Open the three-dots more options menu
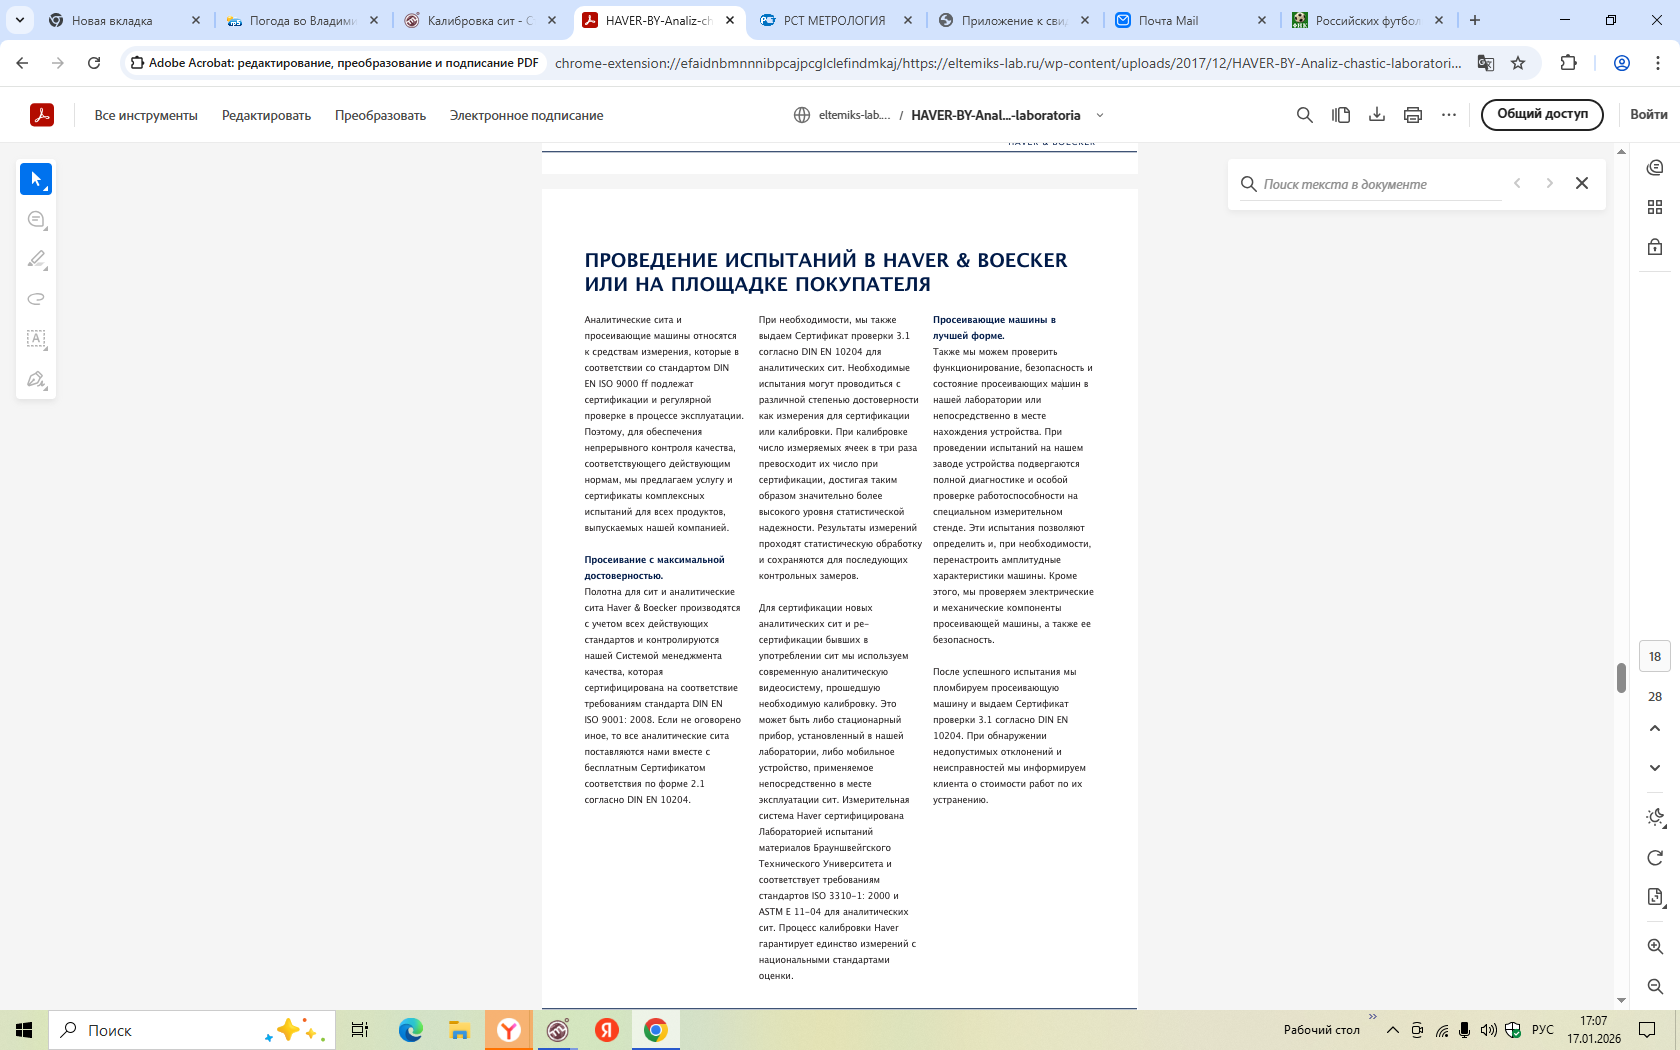This screenshot has height=1050, width=1680. coord(1449,115)
